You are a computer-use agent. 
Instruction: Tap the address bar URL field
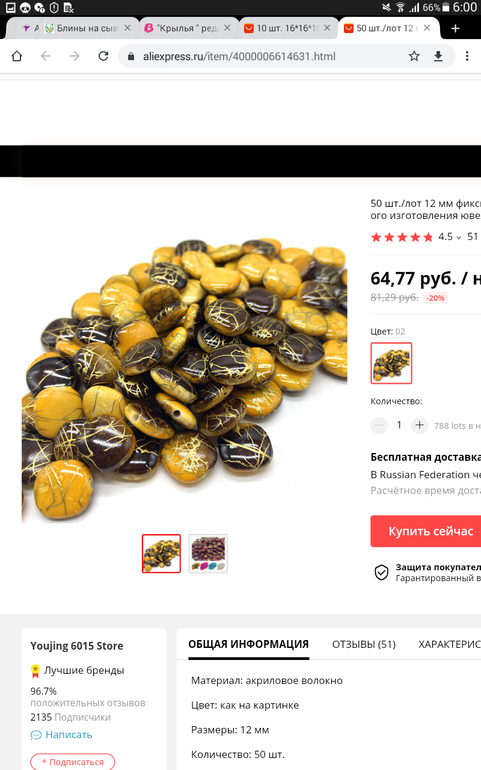(264, 56)
